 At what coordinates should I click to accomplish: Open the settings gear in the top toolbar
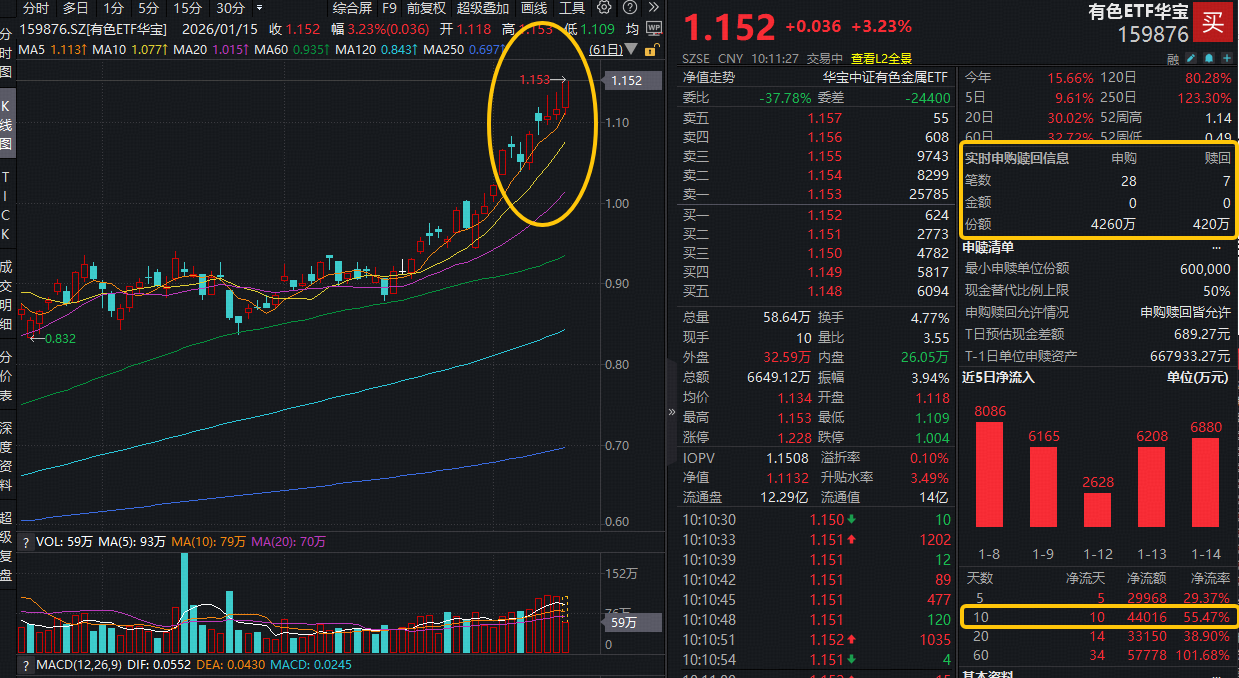pos(603,8)
